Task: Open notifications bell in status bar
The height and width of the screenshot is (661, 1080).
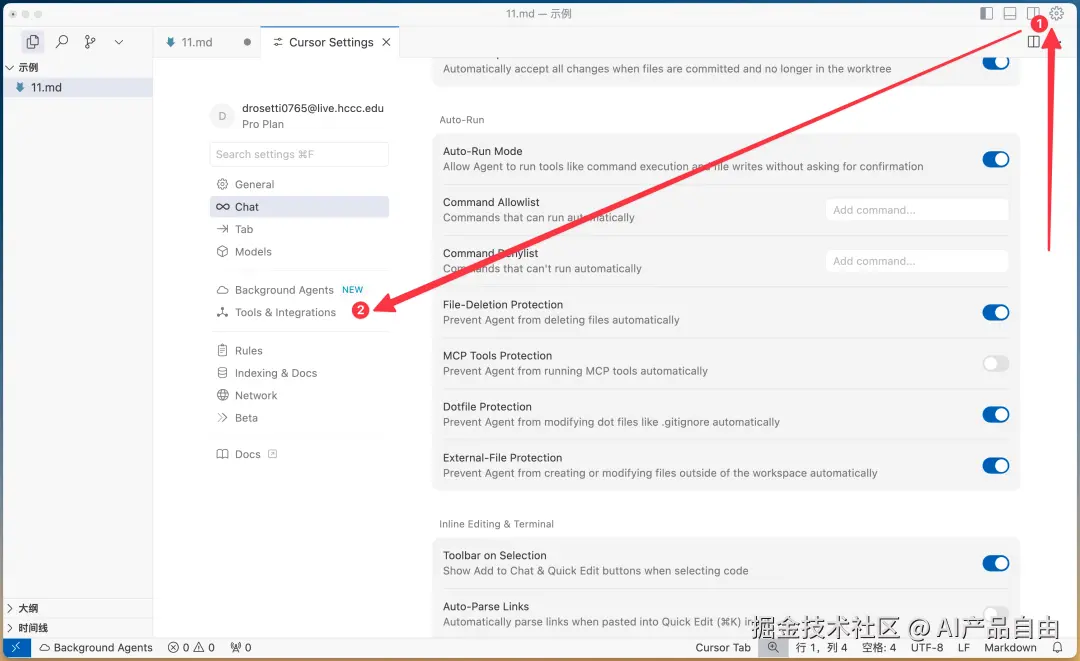Action: [x=1057, y=647]
